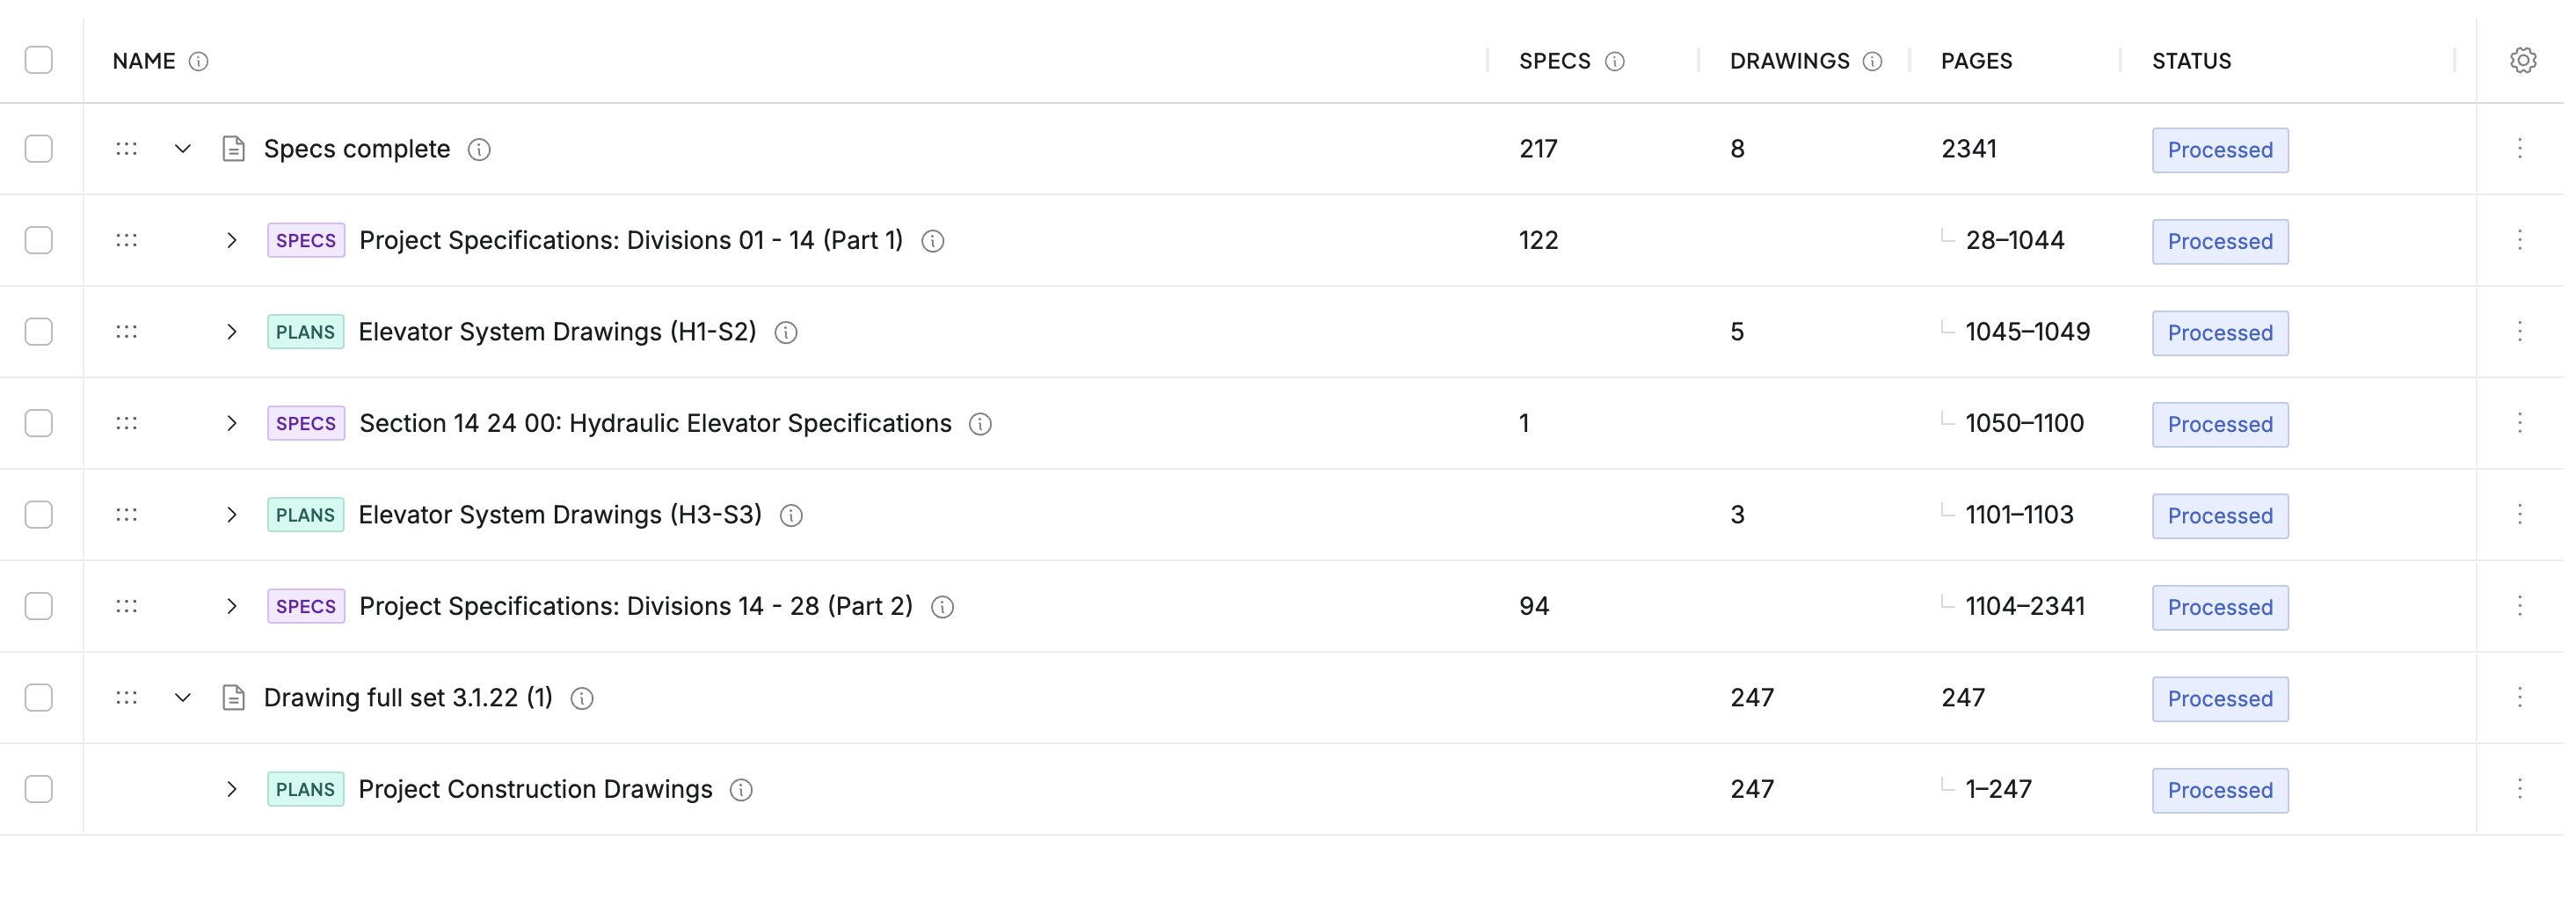The image size is (2576, 899).
Task: Open three-dot menu for Specs complete row
Action: (2519, 149)
